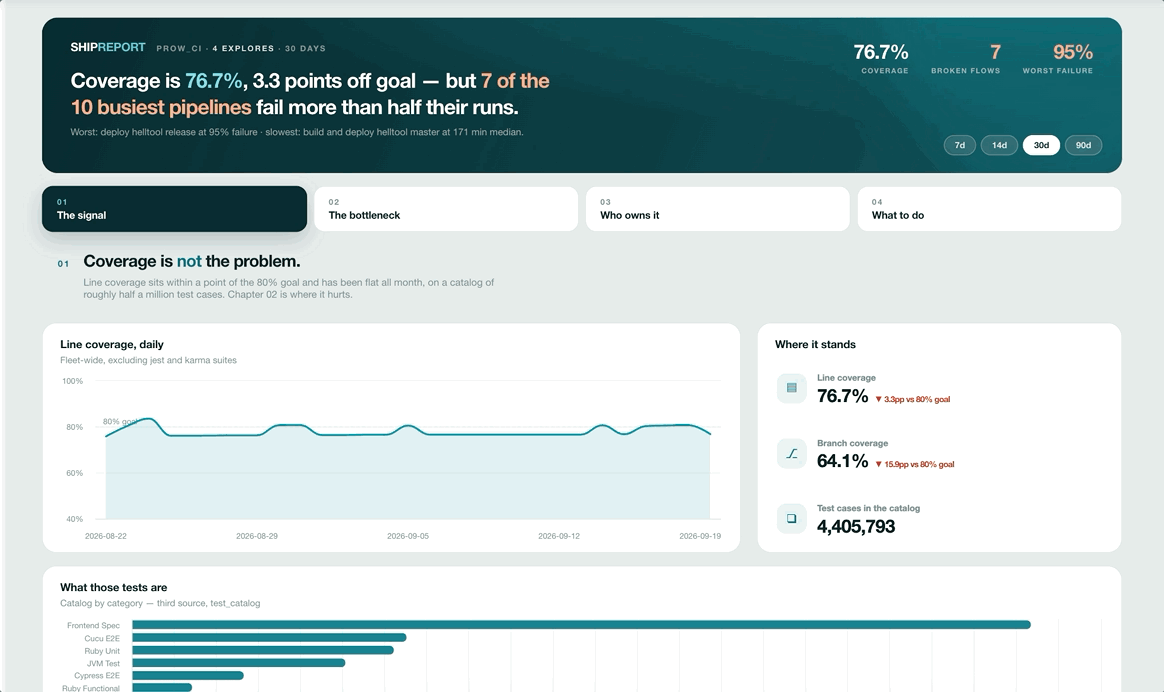Image resolution: width=1164 pixels, height=692 pixels.
Task: Click the 2026-09-05 axis date
Action: [x=408, y=536]
